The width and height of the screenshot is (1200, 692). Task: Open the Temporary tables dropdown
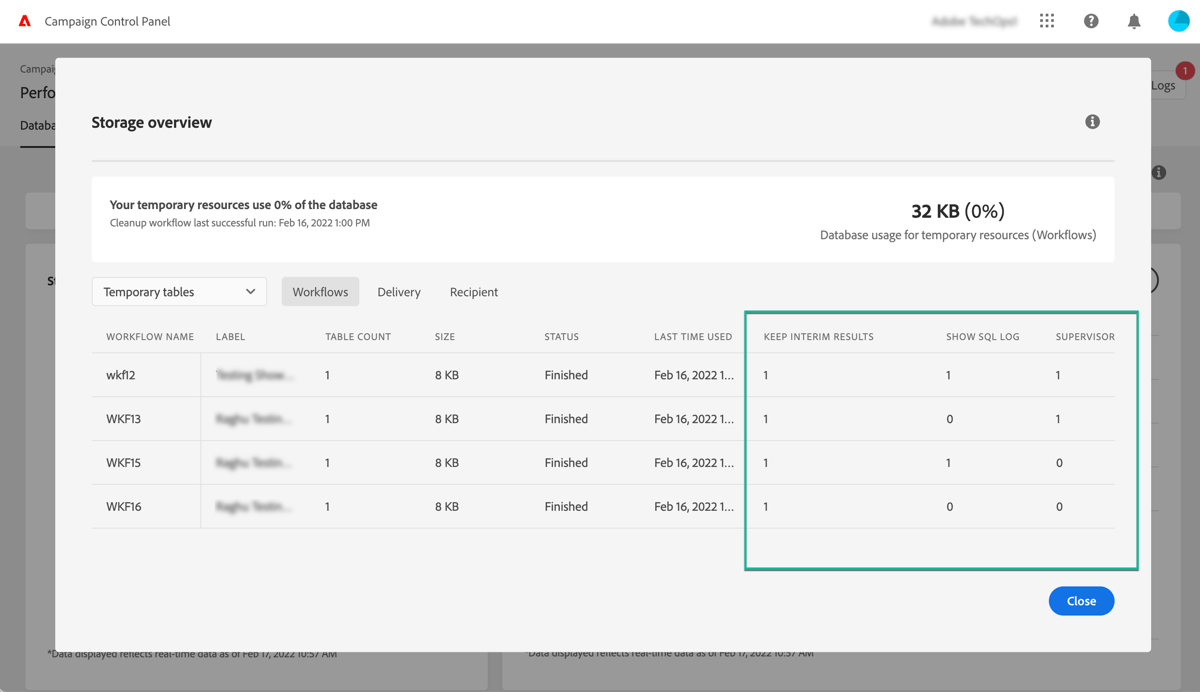pyautogui.click(x=179, y=291)
